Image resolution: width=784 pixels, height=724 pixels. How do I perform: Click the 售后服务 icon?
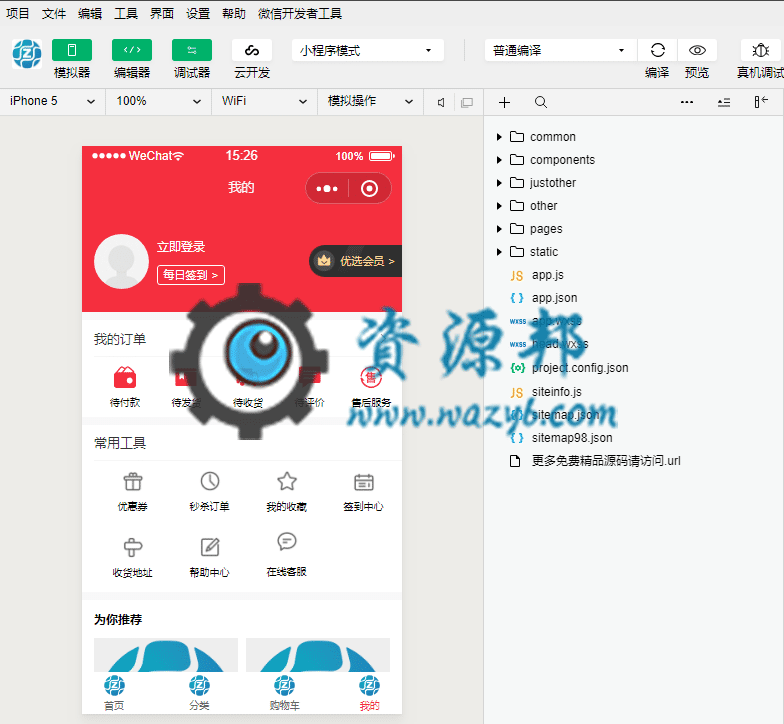click(371, 378)
